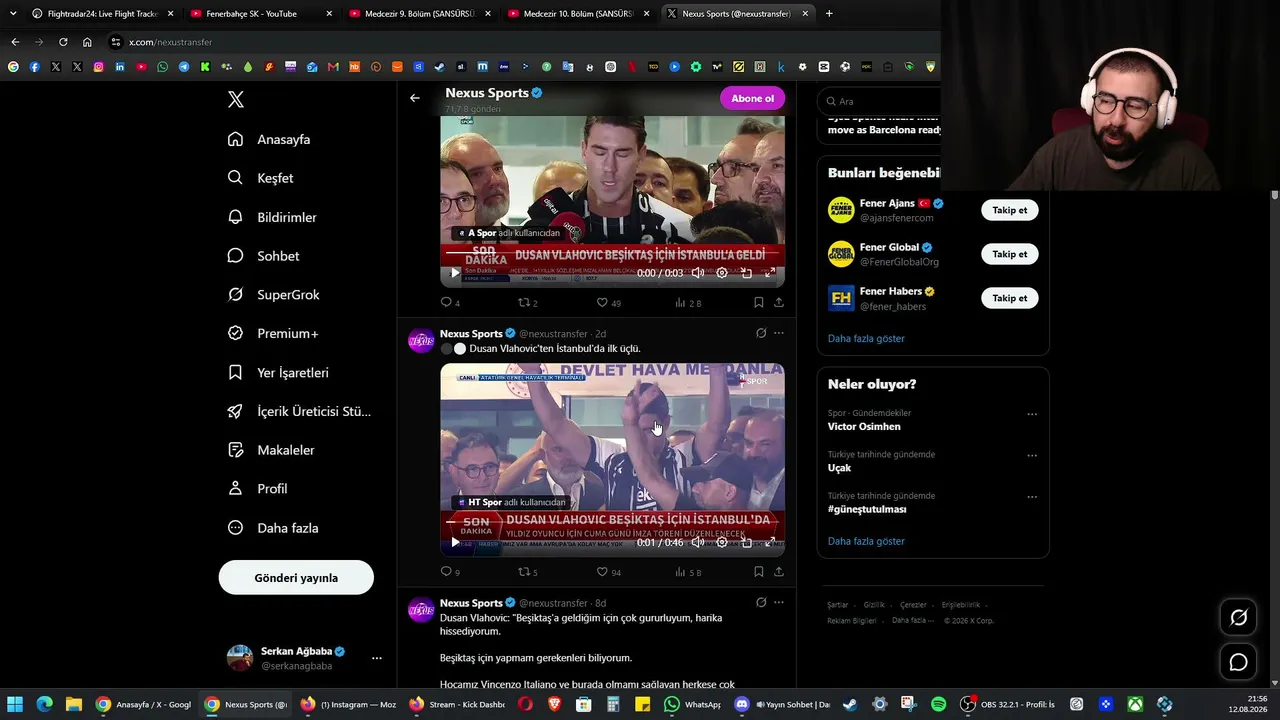Enter fullscreen on the HT Spor video

[x=770, y=542]
